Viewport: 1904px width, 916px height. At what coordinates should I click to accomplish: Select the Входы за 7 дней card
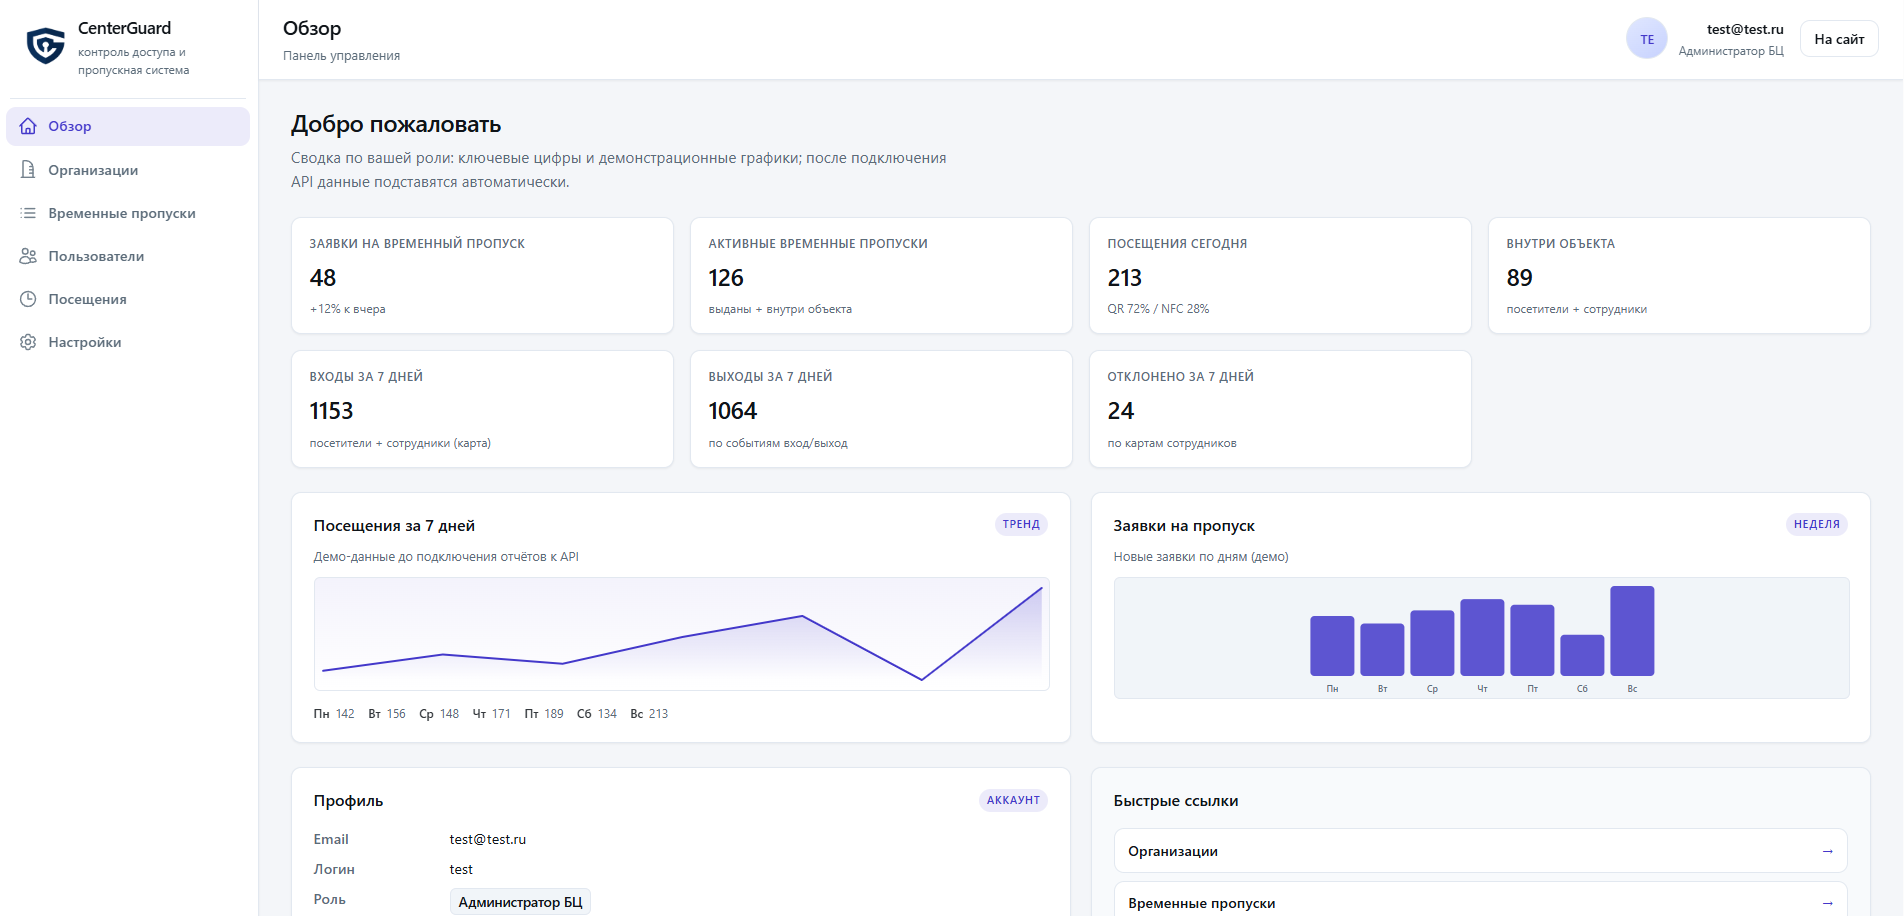(x=482, y=409)
